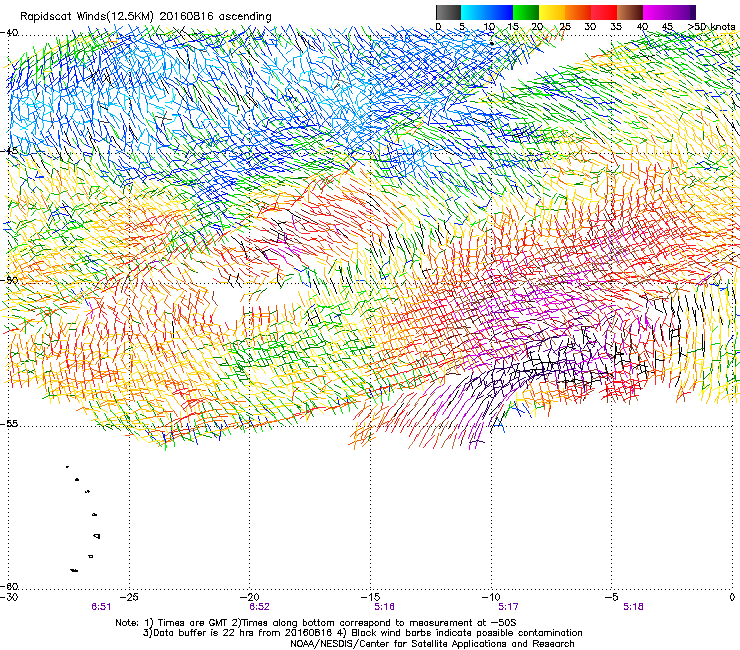Viewport: 740px width, 650px height.
Task: Click the purple '5:18' swath time
Action: pos(633,607)
